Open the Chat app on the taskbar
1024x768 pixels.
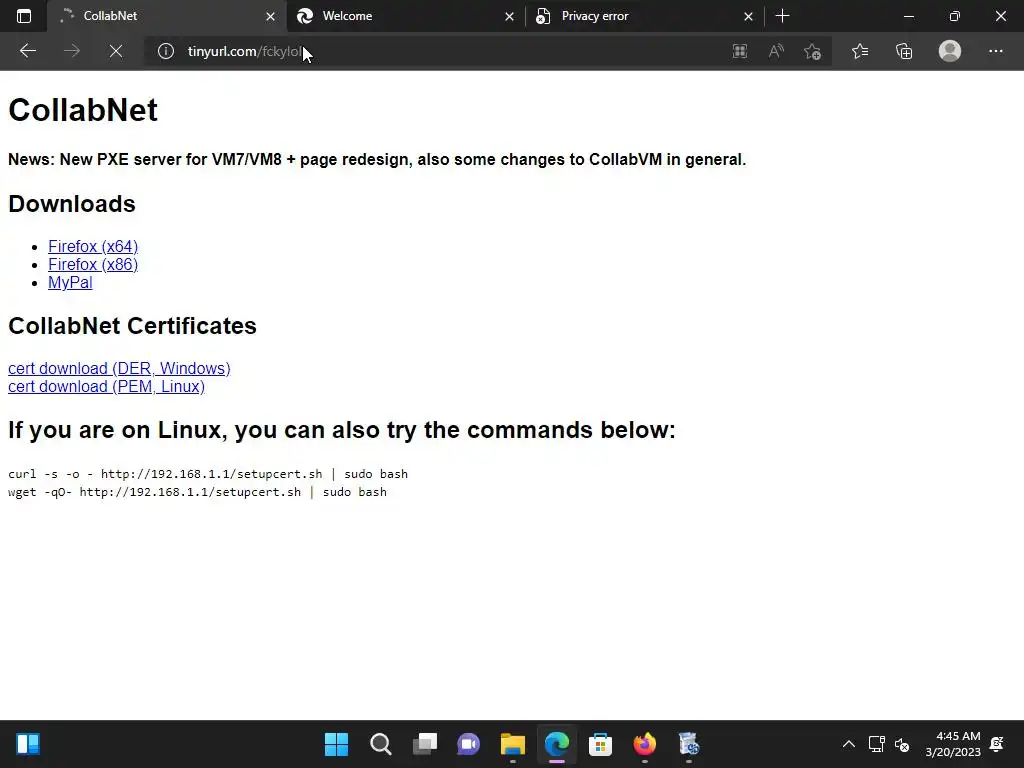pyautogui.click(x=468, y=744)
